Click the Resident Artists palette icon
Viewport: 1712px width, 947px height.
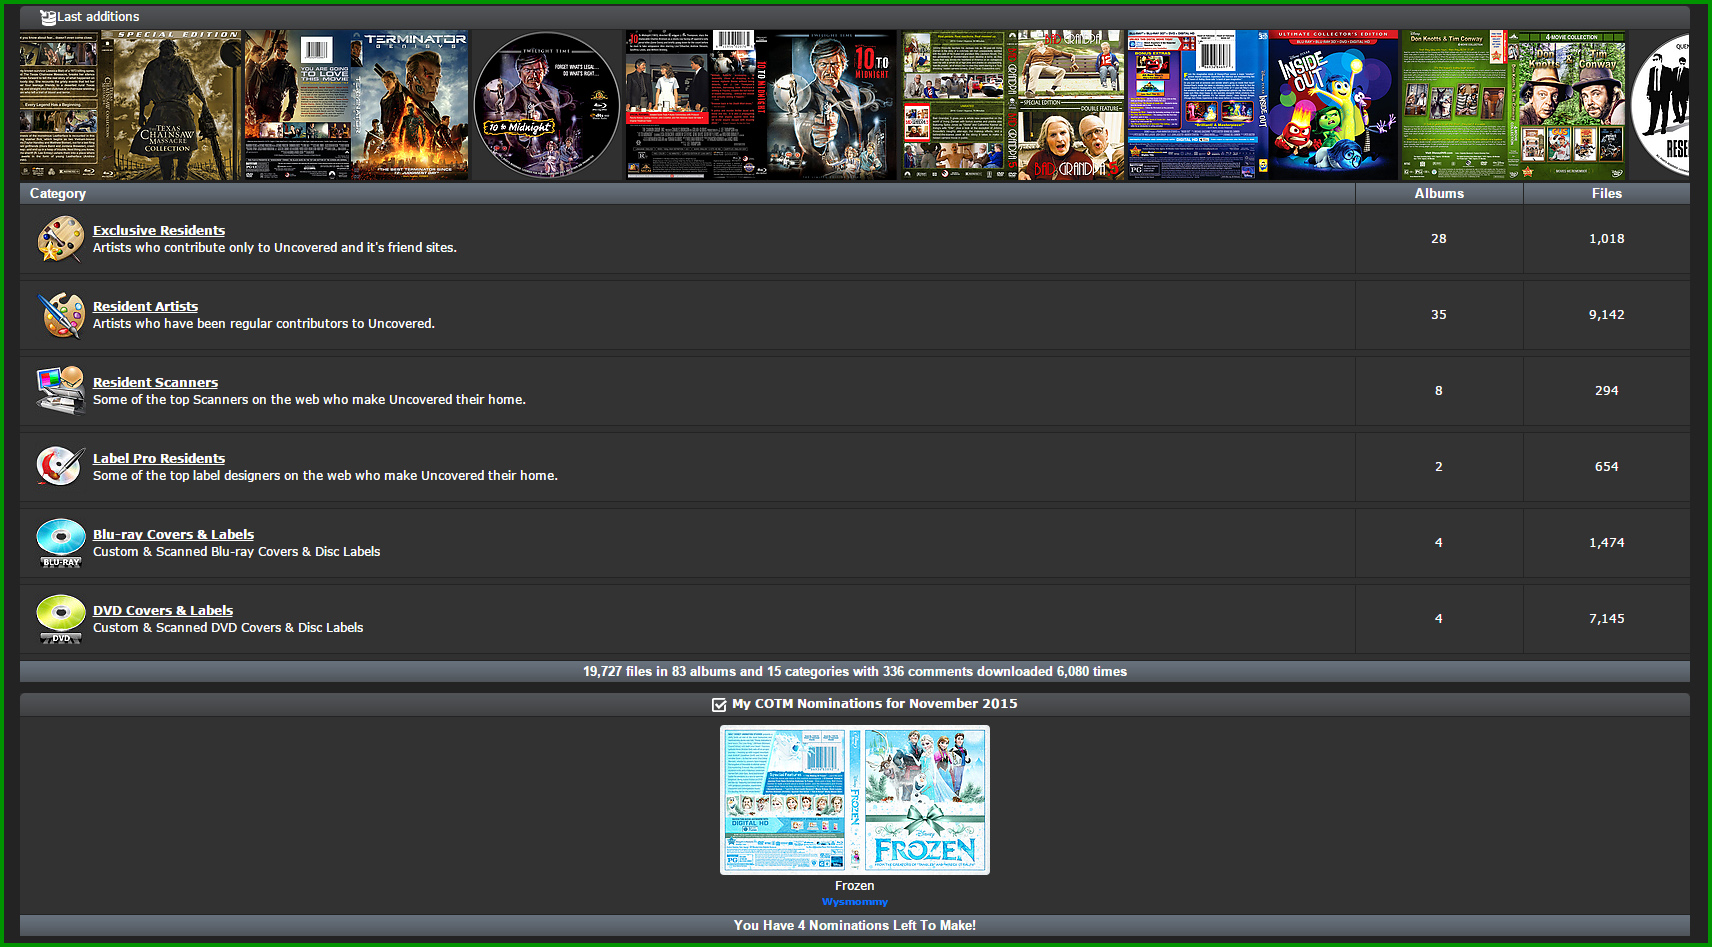coord(60,315)
